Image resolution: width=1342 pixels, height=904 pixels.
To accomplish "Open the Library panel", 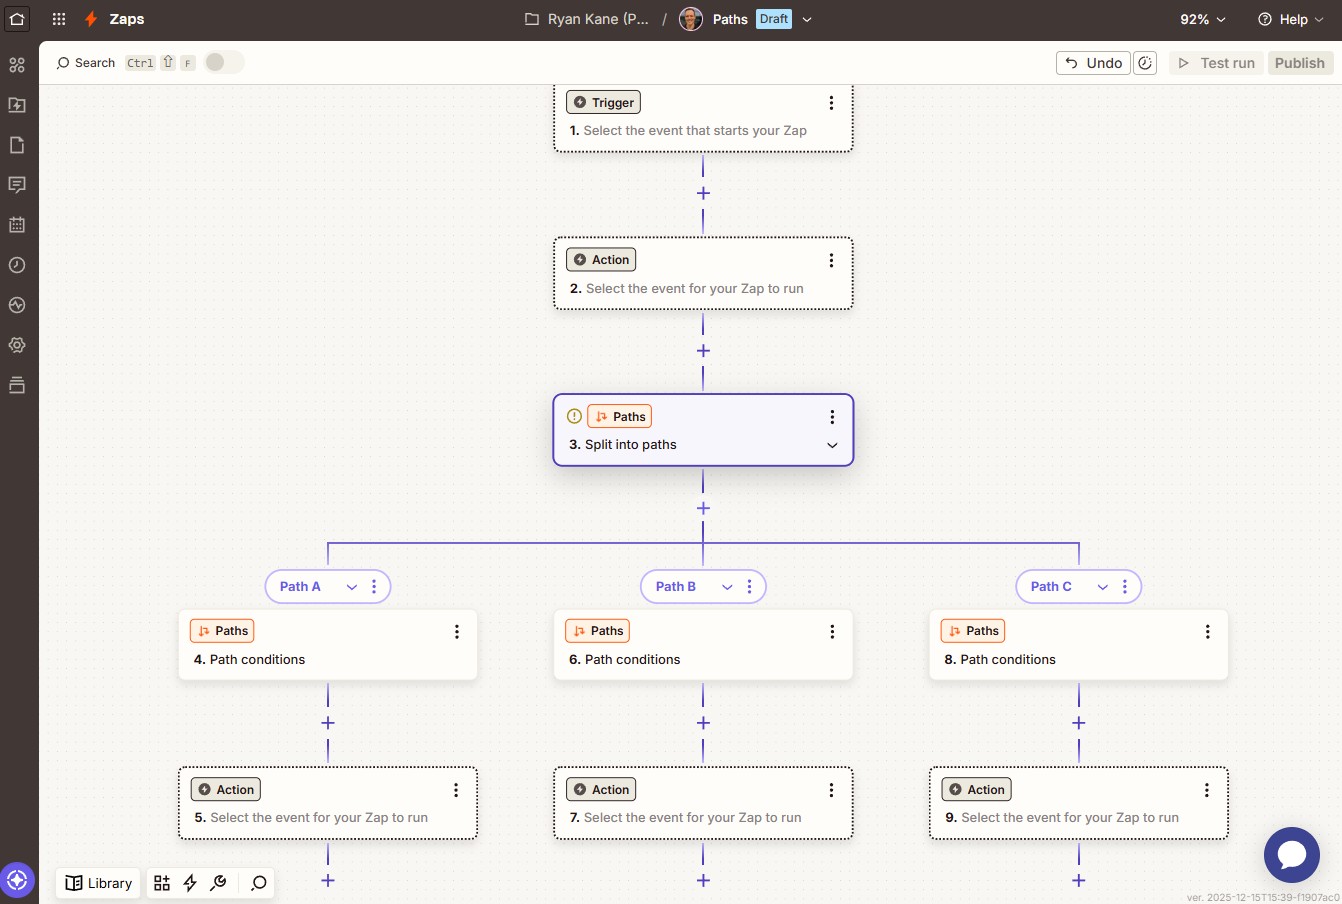I will tap(97, 883).
